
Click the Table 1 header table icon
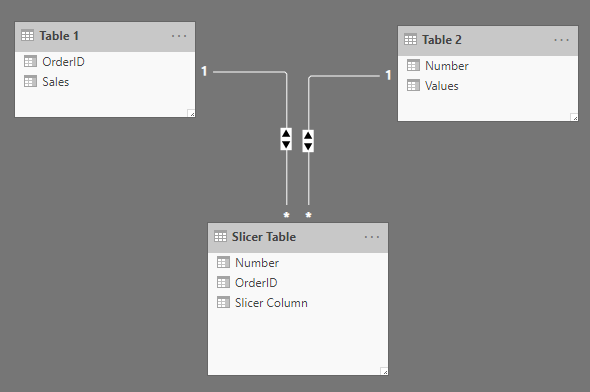click(x=27, y=36)
